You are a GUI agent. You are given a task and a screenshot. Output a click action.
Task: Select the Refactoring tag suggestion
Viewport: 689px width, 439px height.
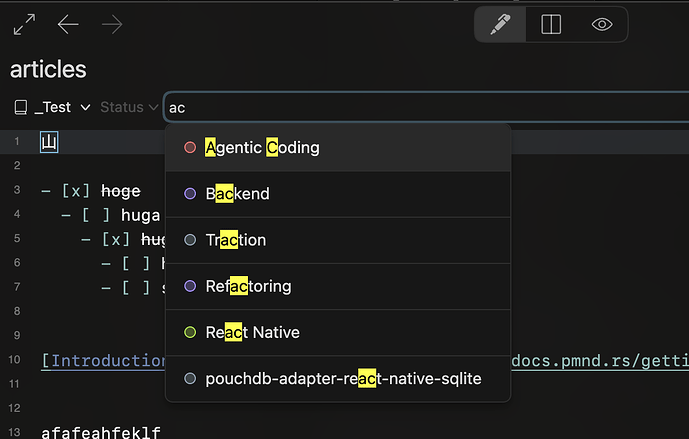click(x=337, y=286)
